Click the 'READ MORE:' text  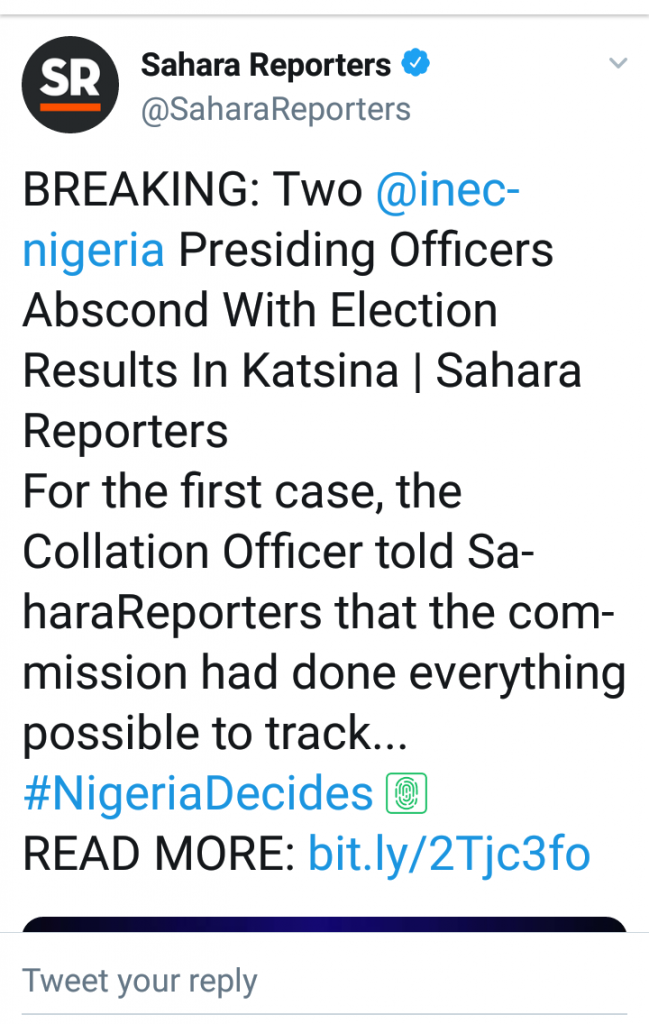[158, 855]
